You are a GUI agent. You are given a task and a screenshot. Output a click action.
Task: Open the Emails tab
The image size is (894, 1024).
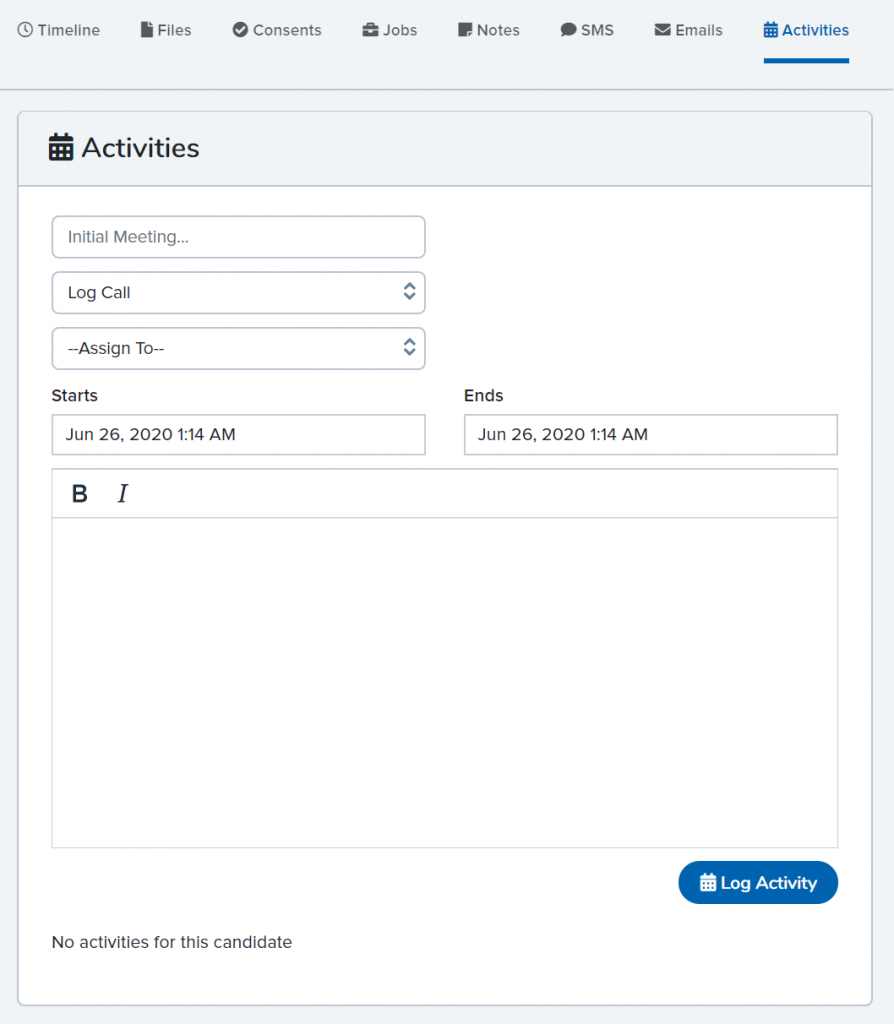point(688,30)
